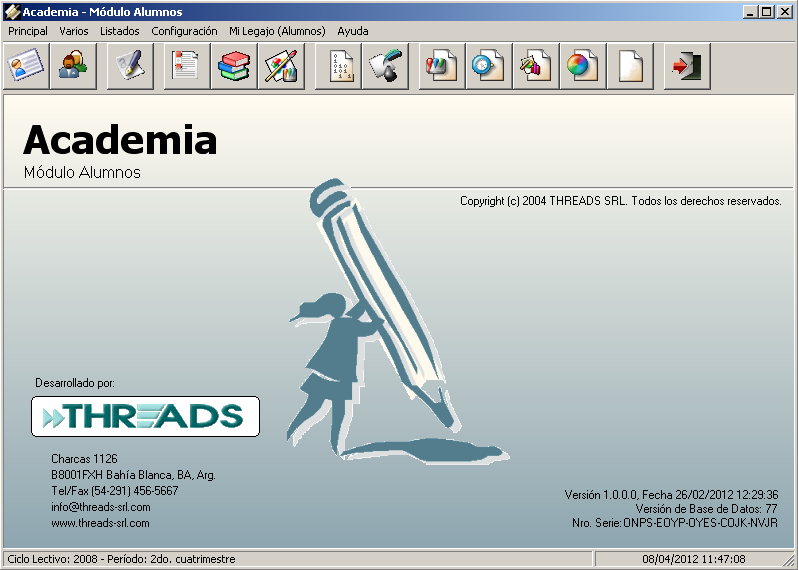Screen dimensions: 798x570
Task: Open the Mi Legajo (Alumnos) menu
Action: 277,31
